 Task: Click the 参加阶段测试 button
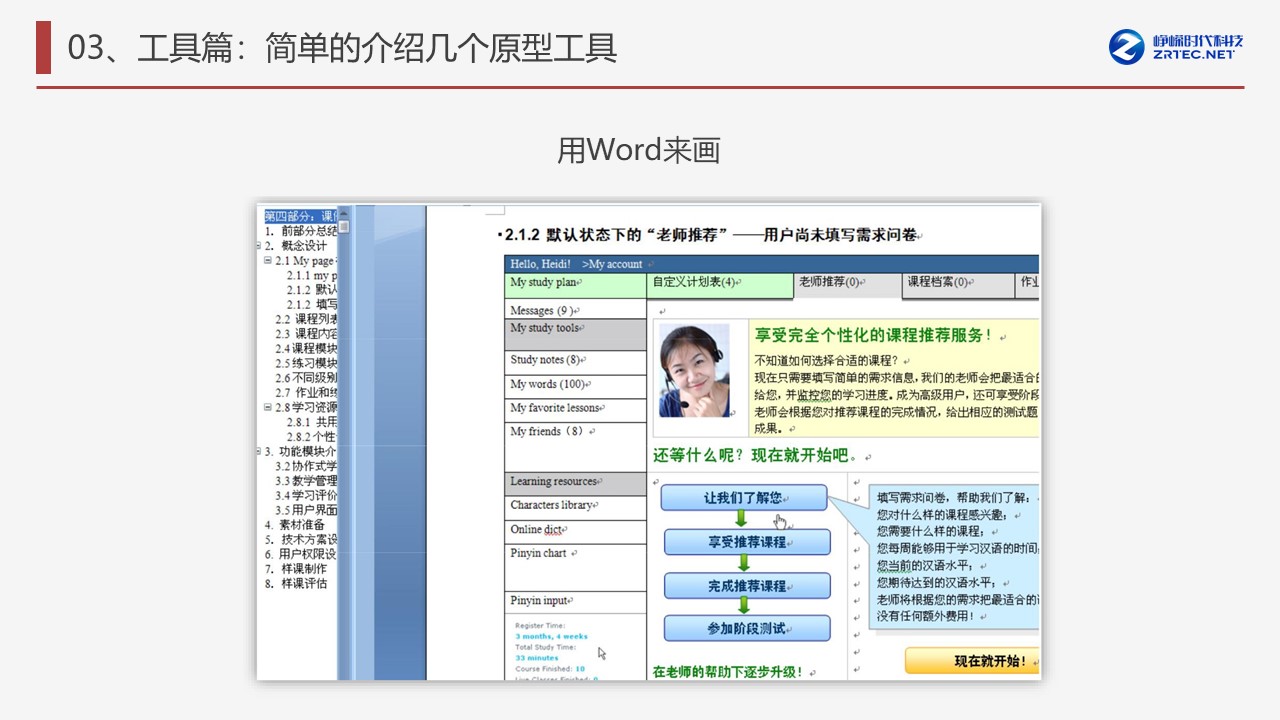point(747,629)
